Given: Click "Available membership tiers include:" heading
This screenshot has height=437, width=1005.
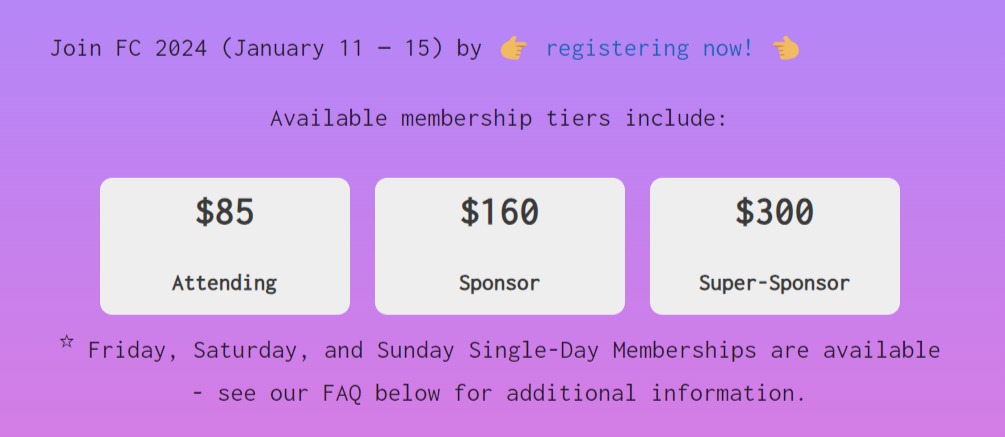Looking at the screenshot, I should pyautogui.click(x=499, y=119).
